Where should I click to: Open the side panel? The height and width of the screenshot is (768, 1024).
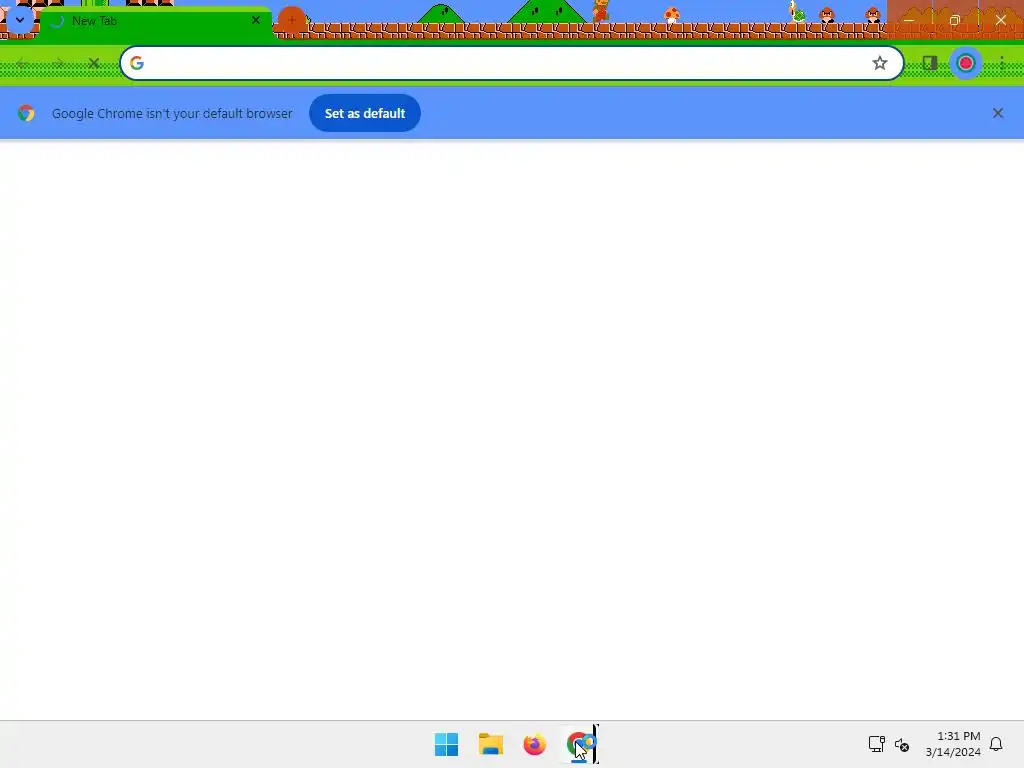coord(930,63)
